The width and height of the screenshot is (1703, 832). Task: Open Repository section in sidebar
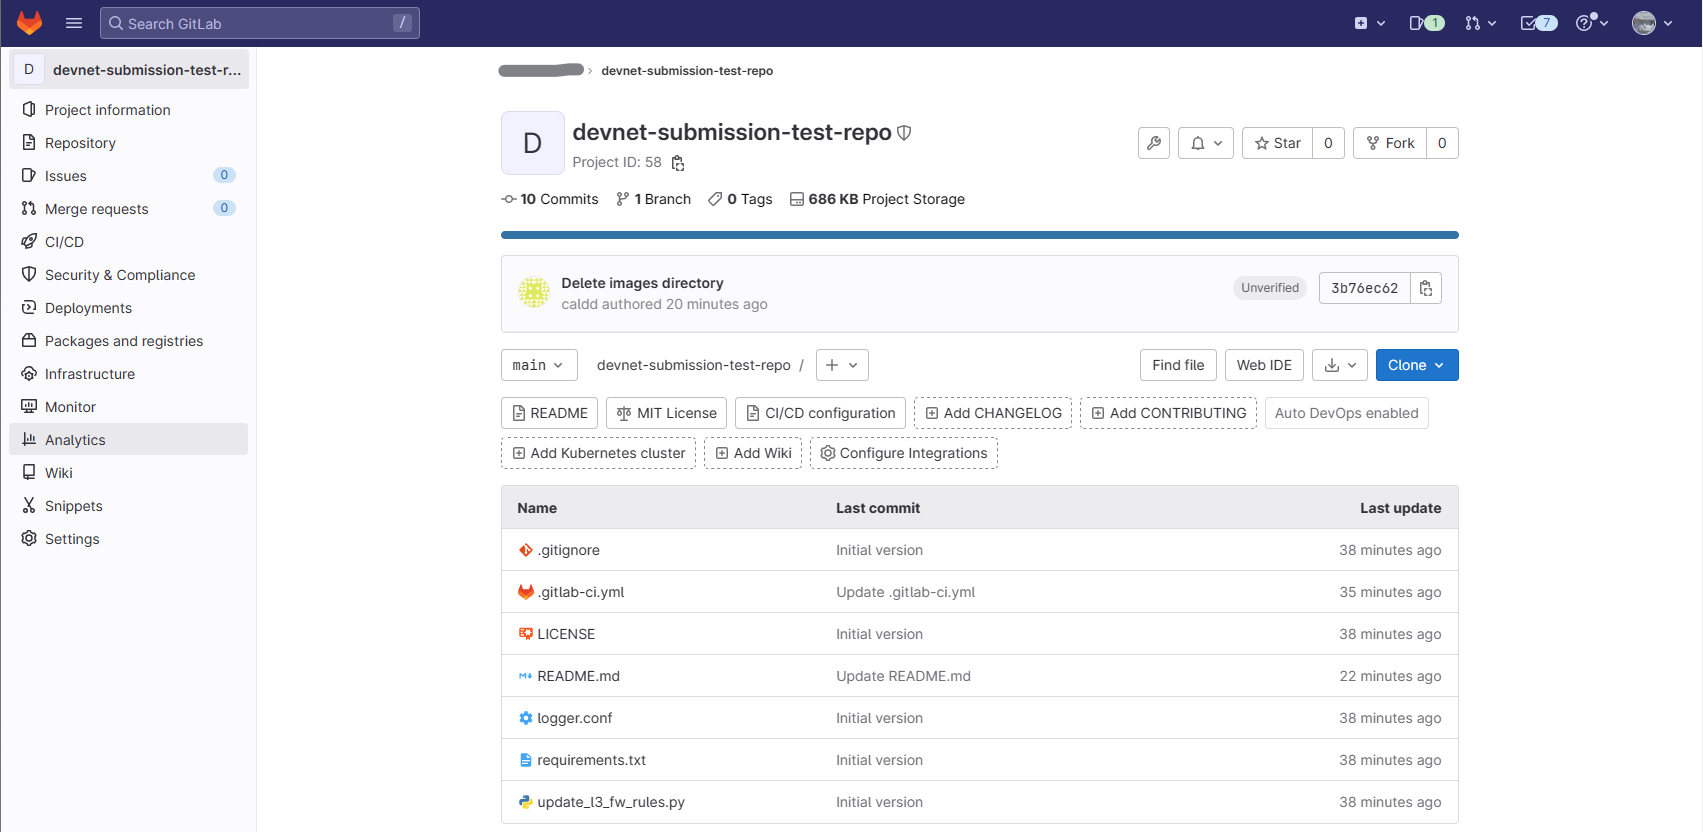[129, 143]
